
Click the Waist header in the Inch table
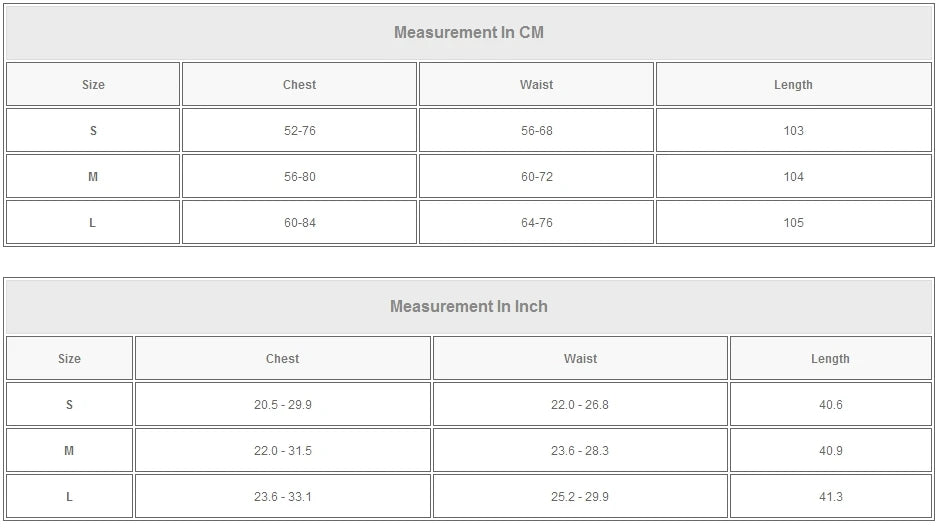pos(580,359)
